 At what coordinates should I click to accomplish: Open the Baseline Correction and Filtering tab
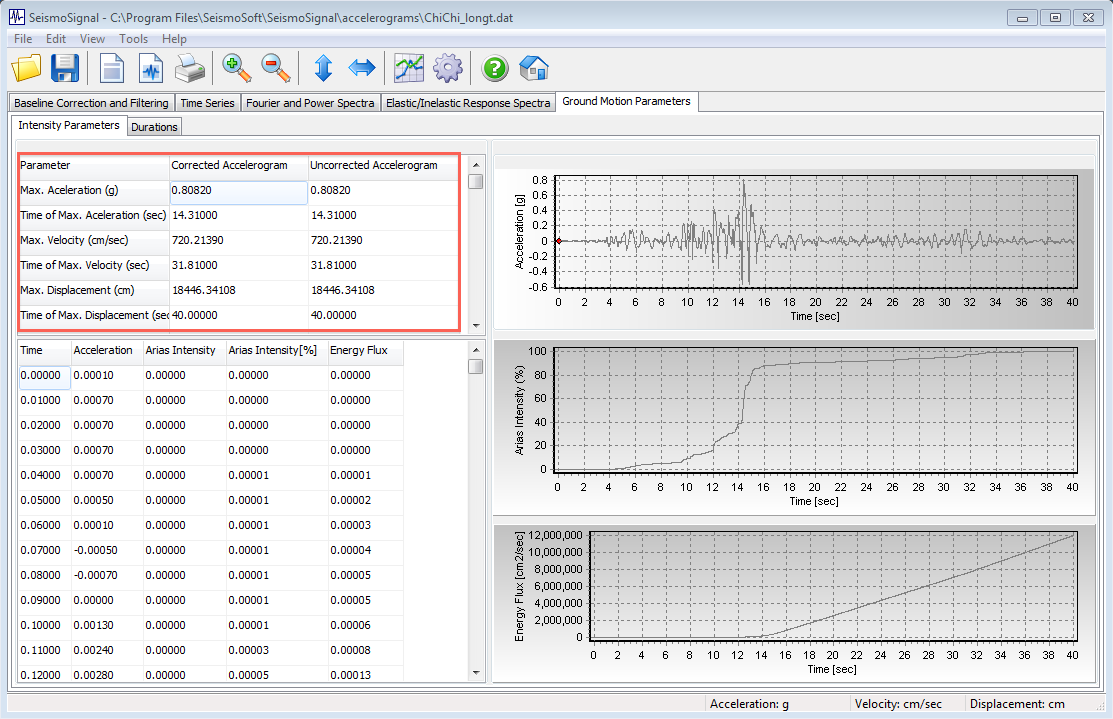tap(91, 103)
